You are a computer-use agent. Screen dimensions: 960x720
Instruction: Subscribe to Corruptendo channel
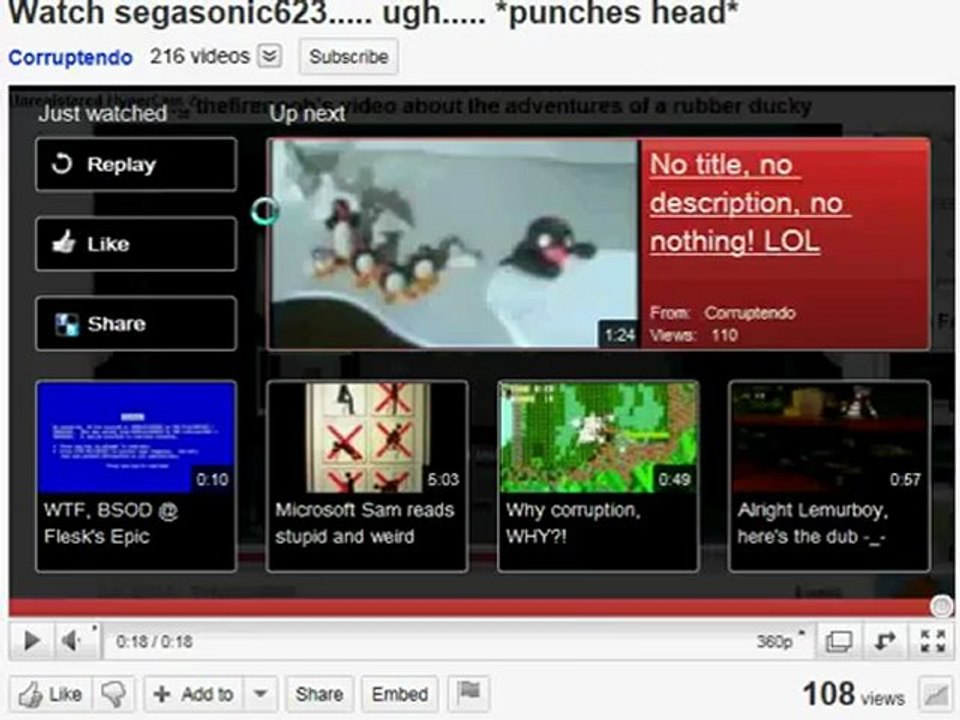[x=348, y=56]
